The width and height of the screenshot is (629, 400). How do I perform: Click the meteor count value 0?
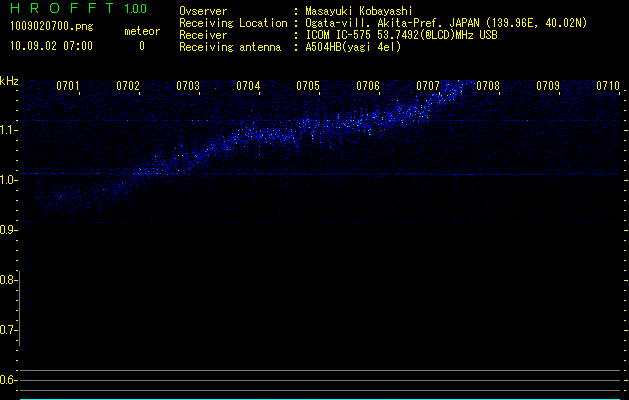tap(142, 46)
